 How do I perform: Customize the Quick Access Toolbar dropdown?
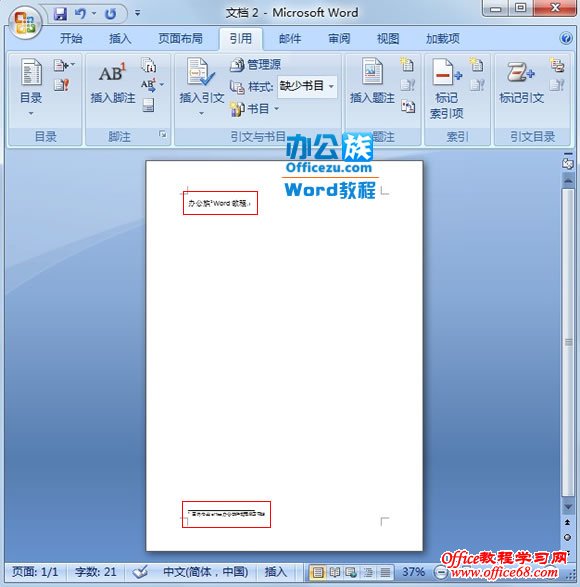[138, 13]
